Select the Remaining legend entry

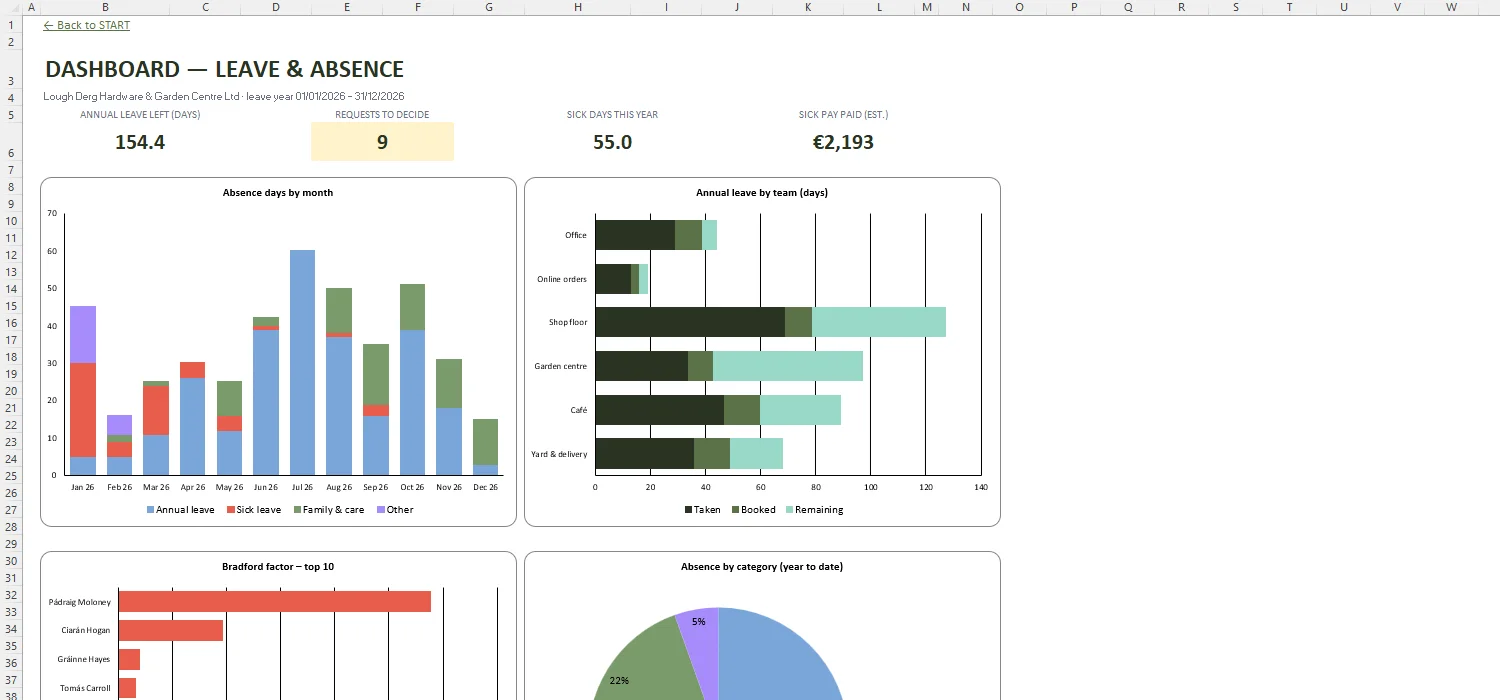click(814, 510)
